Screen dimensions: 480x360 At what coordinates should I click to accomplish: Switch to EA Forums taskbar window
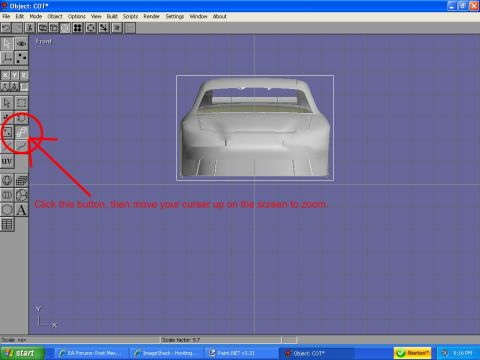coord(92,353)
